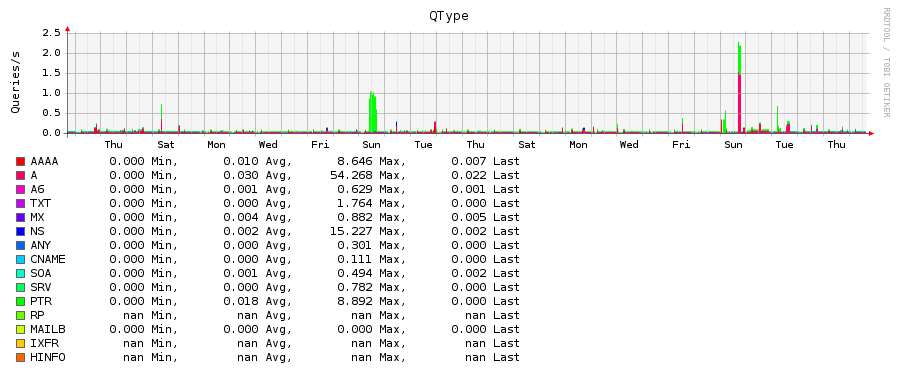Click the blue NS legend swatch

pos(20,232)
